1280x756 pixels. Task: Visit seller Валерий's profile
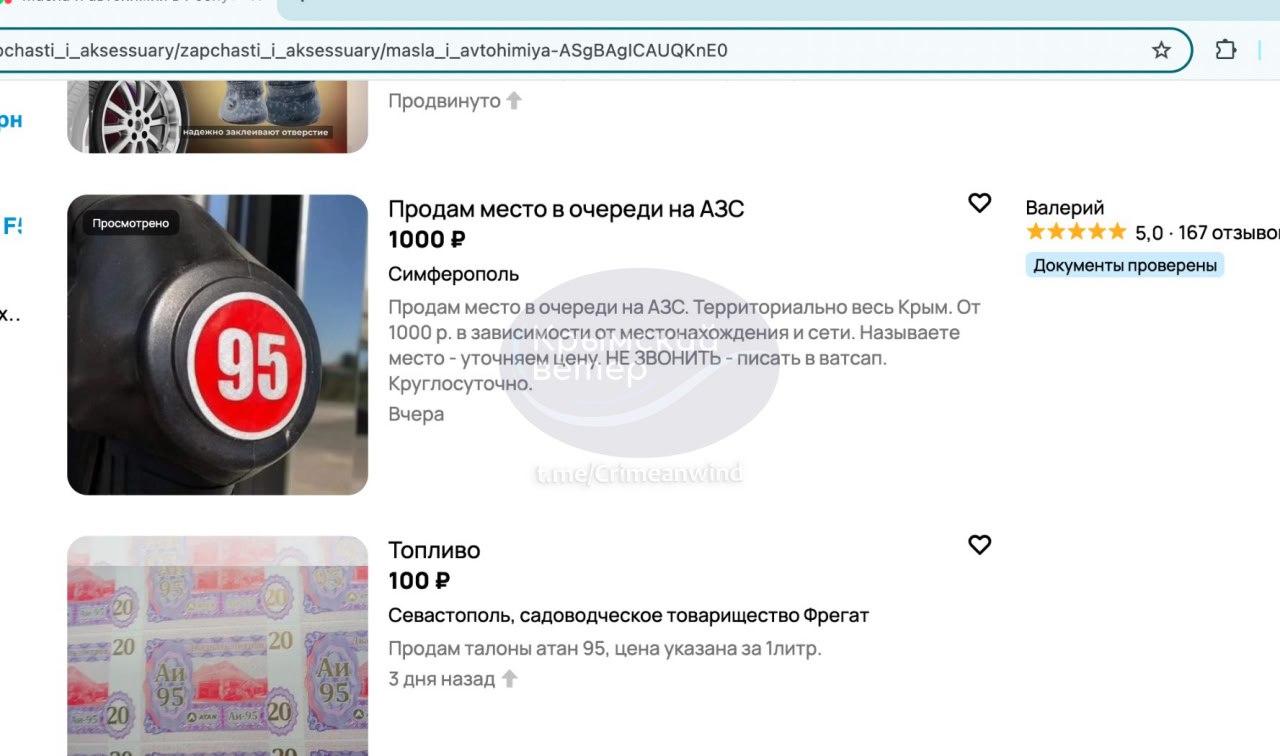tap(1065, 208)
